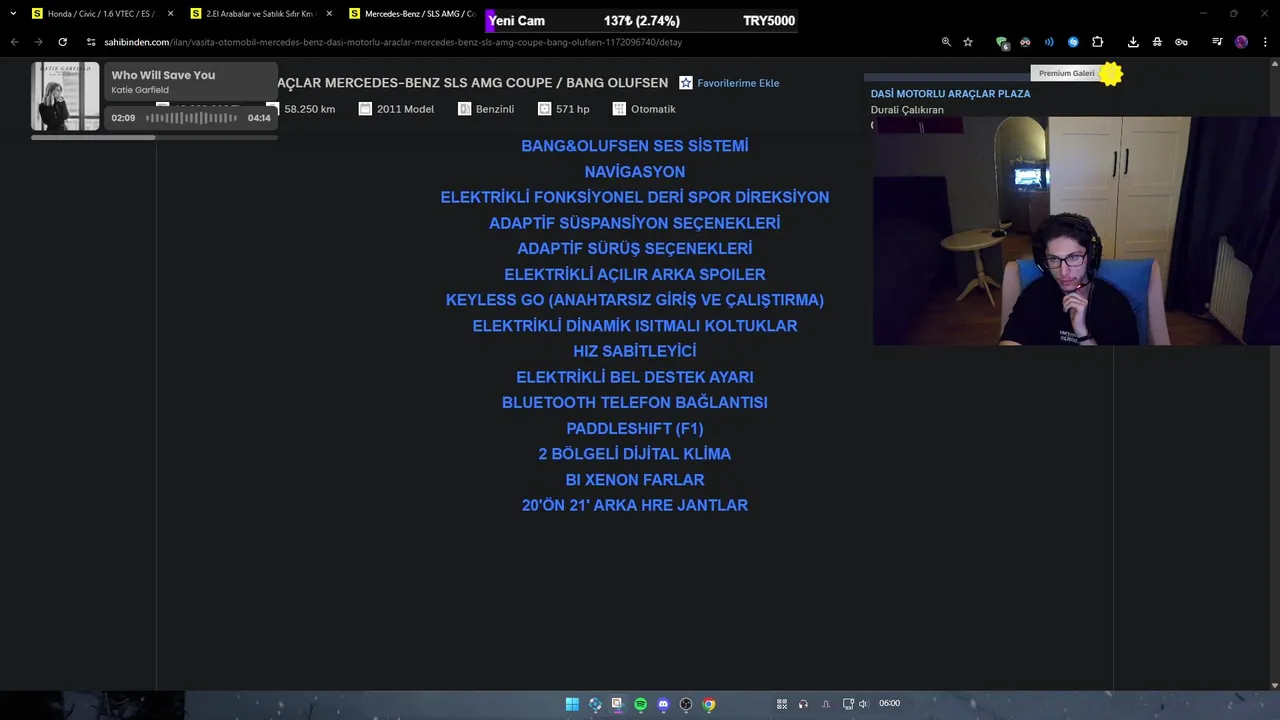The image size is (1280, 720).
Task: Go back to previous page
Action: tap(14, 42)
